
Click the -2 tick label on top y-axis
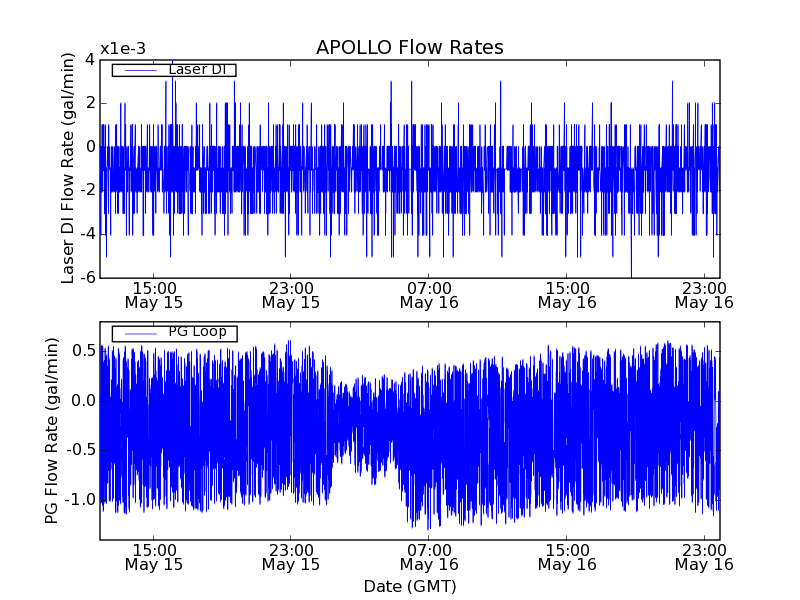pos(86,190)
